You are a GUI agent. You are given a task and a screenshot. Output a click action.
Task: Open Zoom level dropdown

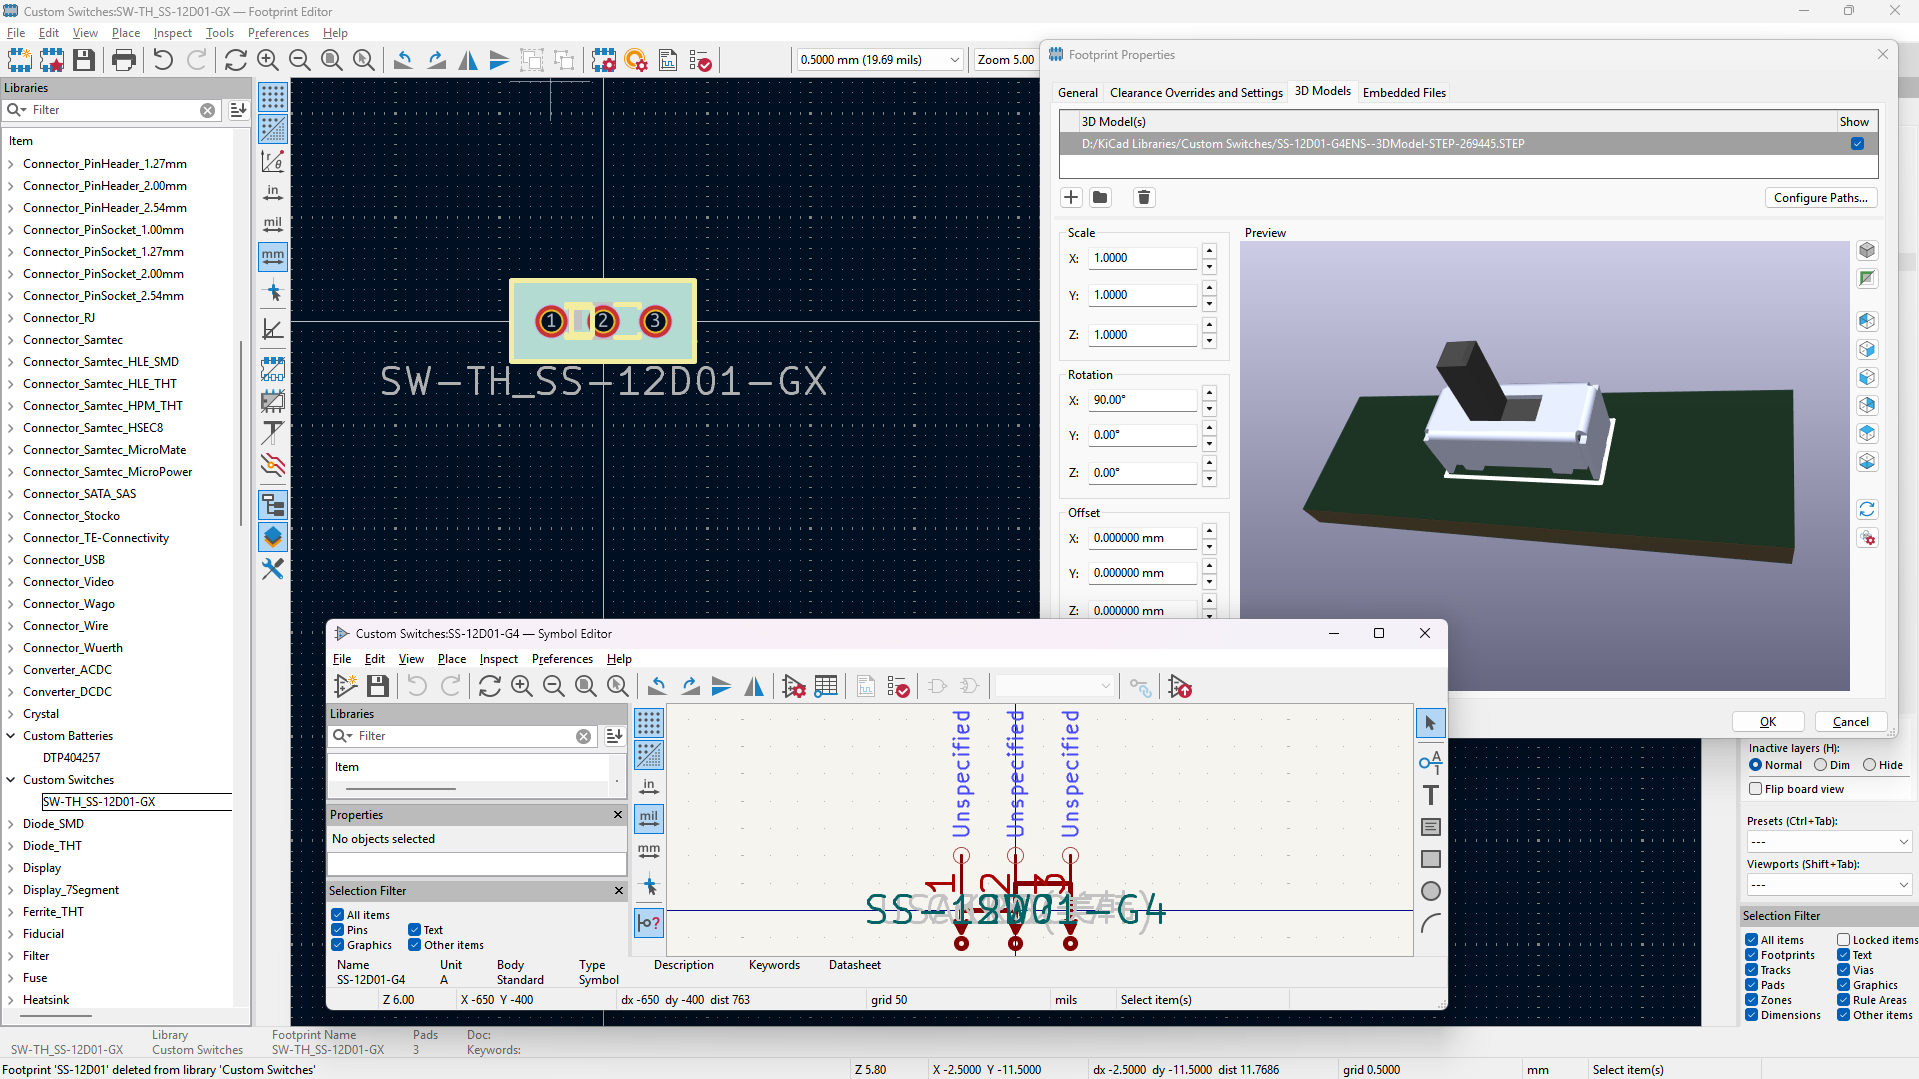pyautogui.click(x=1005, y=60)
